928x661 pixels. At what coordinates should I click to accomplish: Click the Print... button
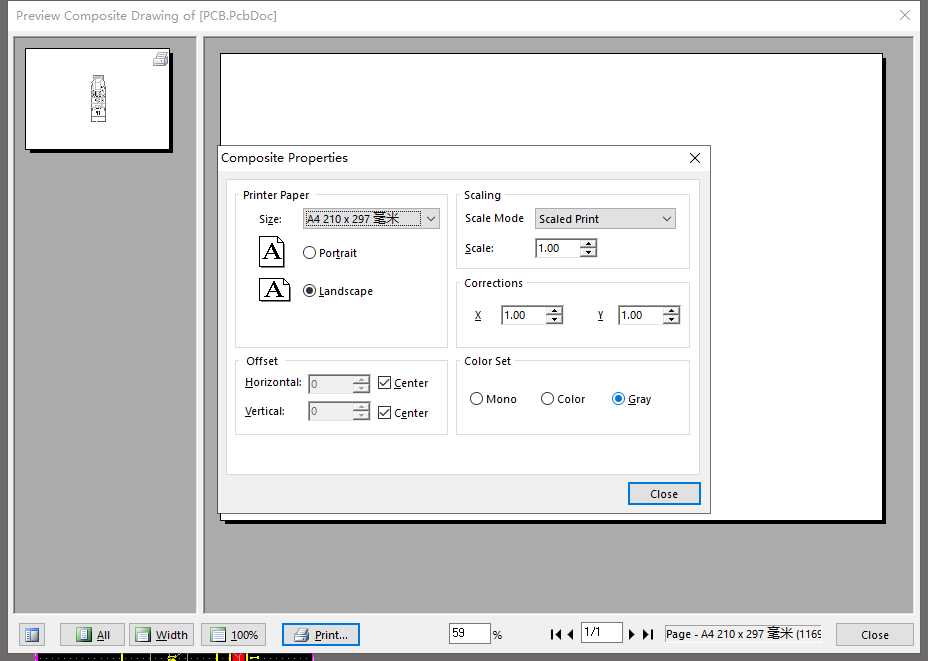pyautogui.click(x=321, y=635)
